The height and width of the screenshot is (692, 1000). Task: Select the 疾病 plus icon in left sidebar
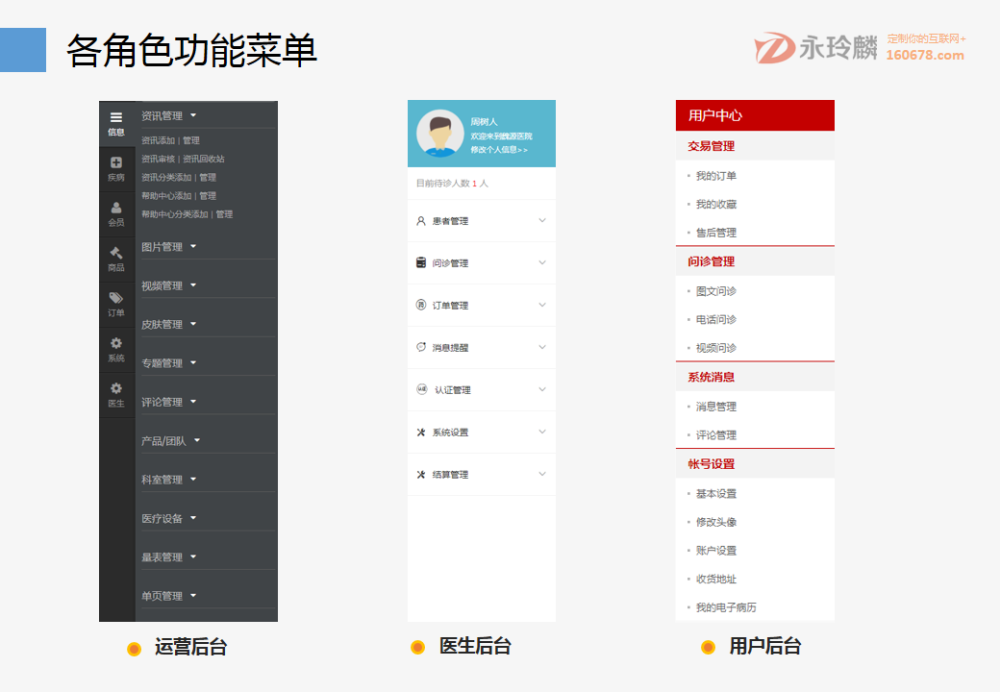[117, 162]
